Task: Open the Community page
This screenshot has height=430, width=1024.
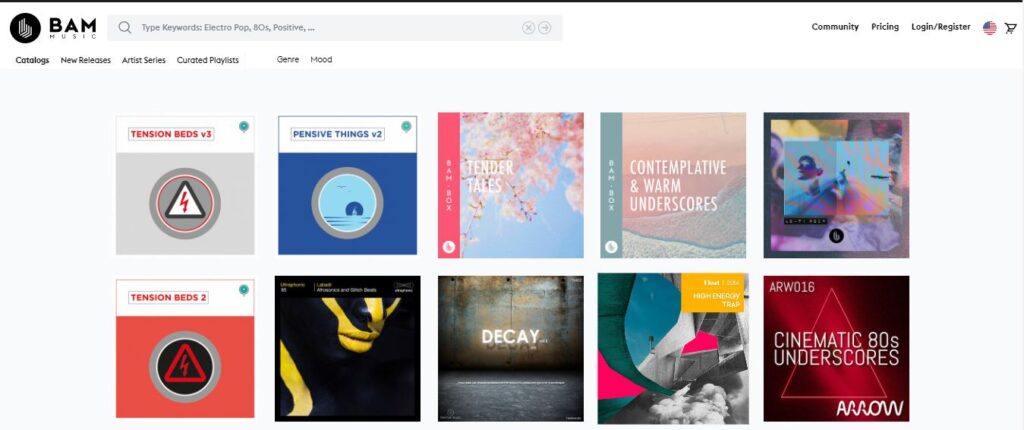Action: click(x=835, y=27)
